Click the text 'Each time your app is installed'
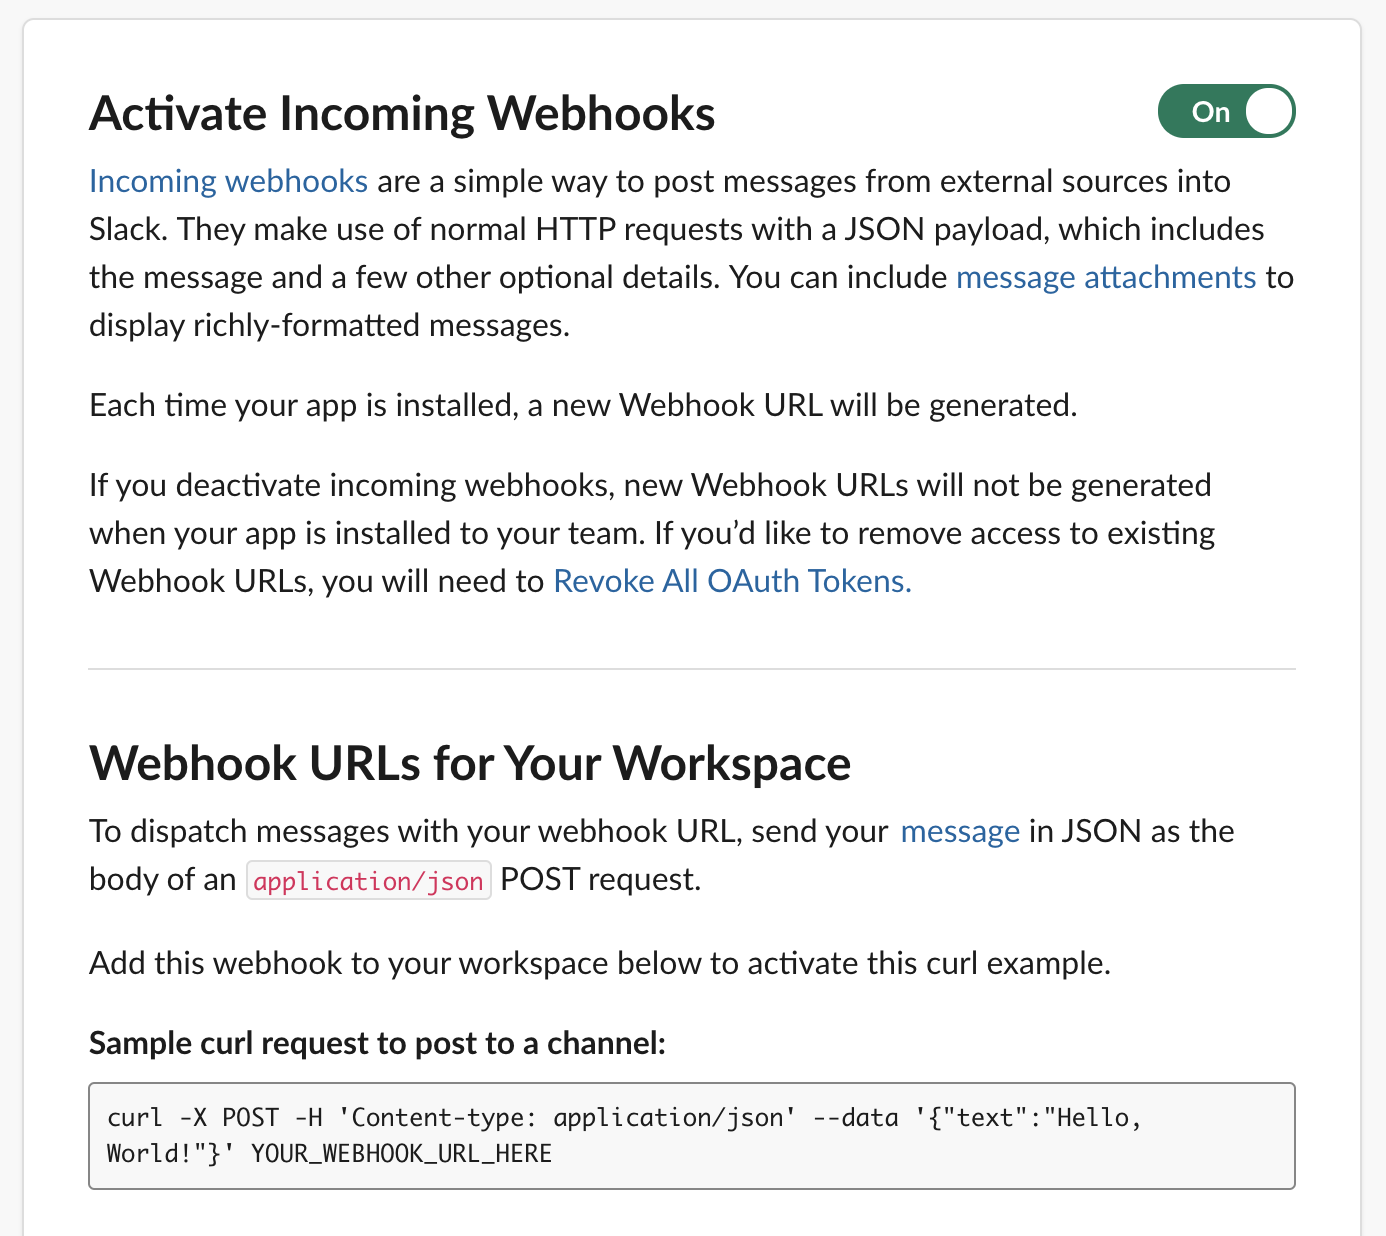 [302, 405]
